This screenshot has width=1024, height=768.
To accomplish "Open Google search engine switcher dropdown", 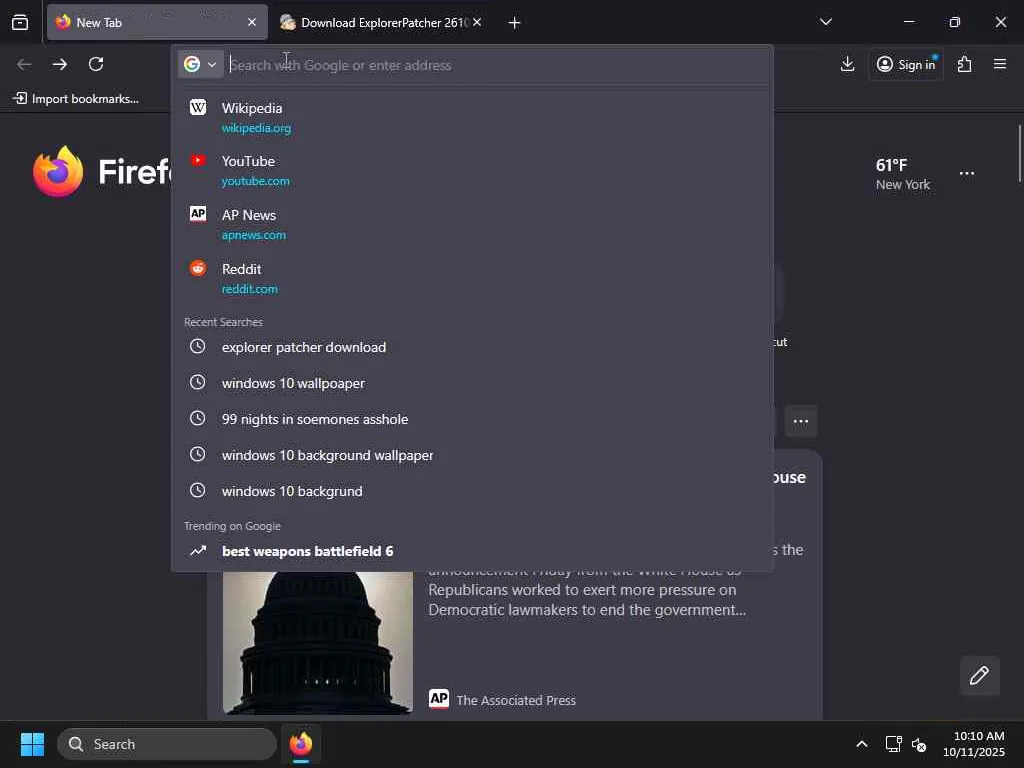I will (200, 65).
